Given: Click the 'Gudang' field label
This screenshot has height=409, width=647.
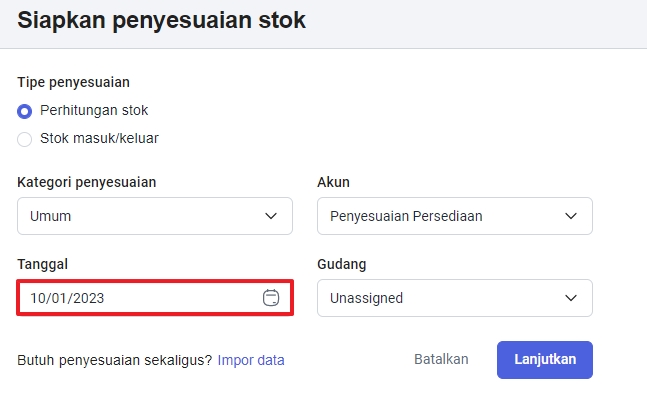Looking at the screenshot, I should point(341,264).
